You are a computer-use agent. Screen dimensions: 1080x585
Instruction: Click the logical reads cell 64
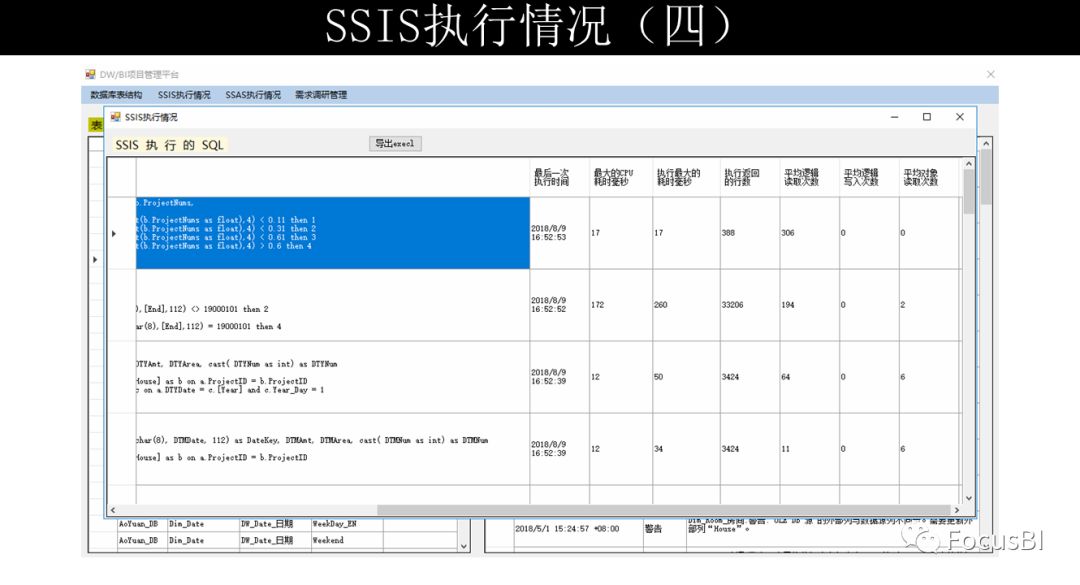tap(809, 377)
